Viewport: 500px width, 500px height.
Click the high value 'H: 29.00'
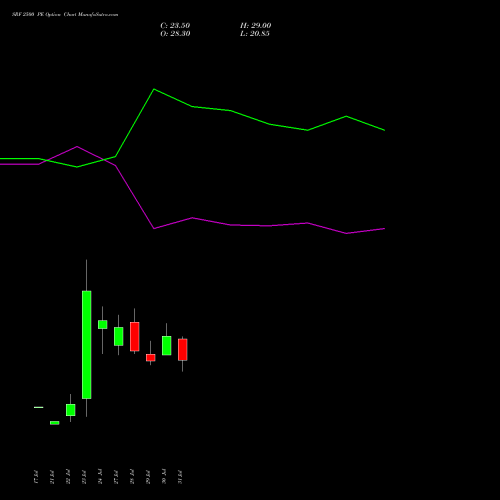pyautogui.click(x=256, y=26)
